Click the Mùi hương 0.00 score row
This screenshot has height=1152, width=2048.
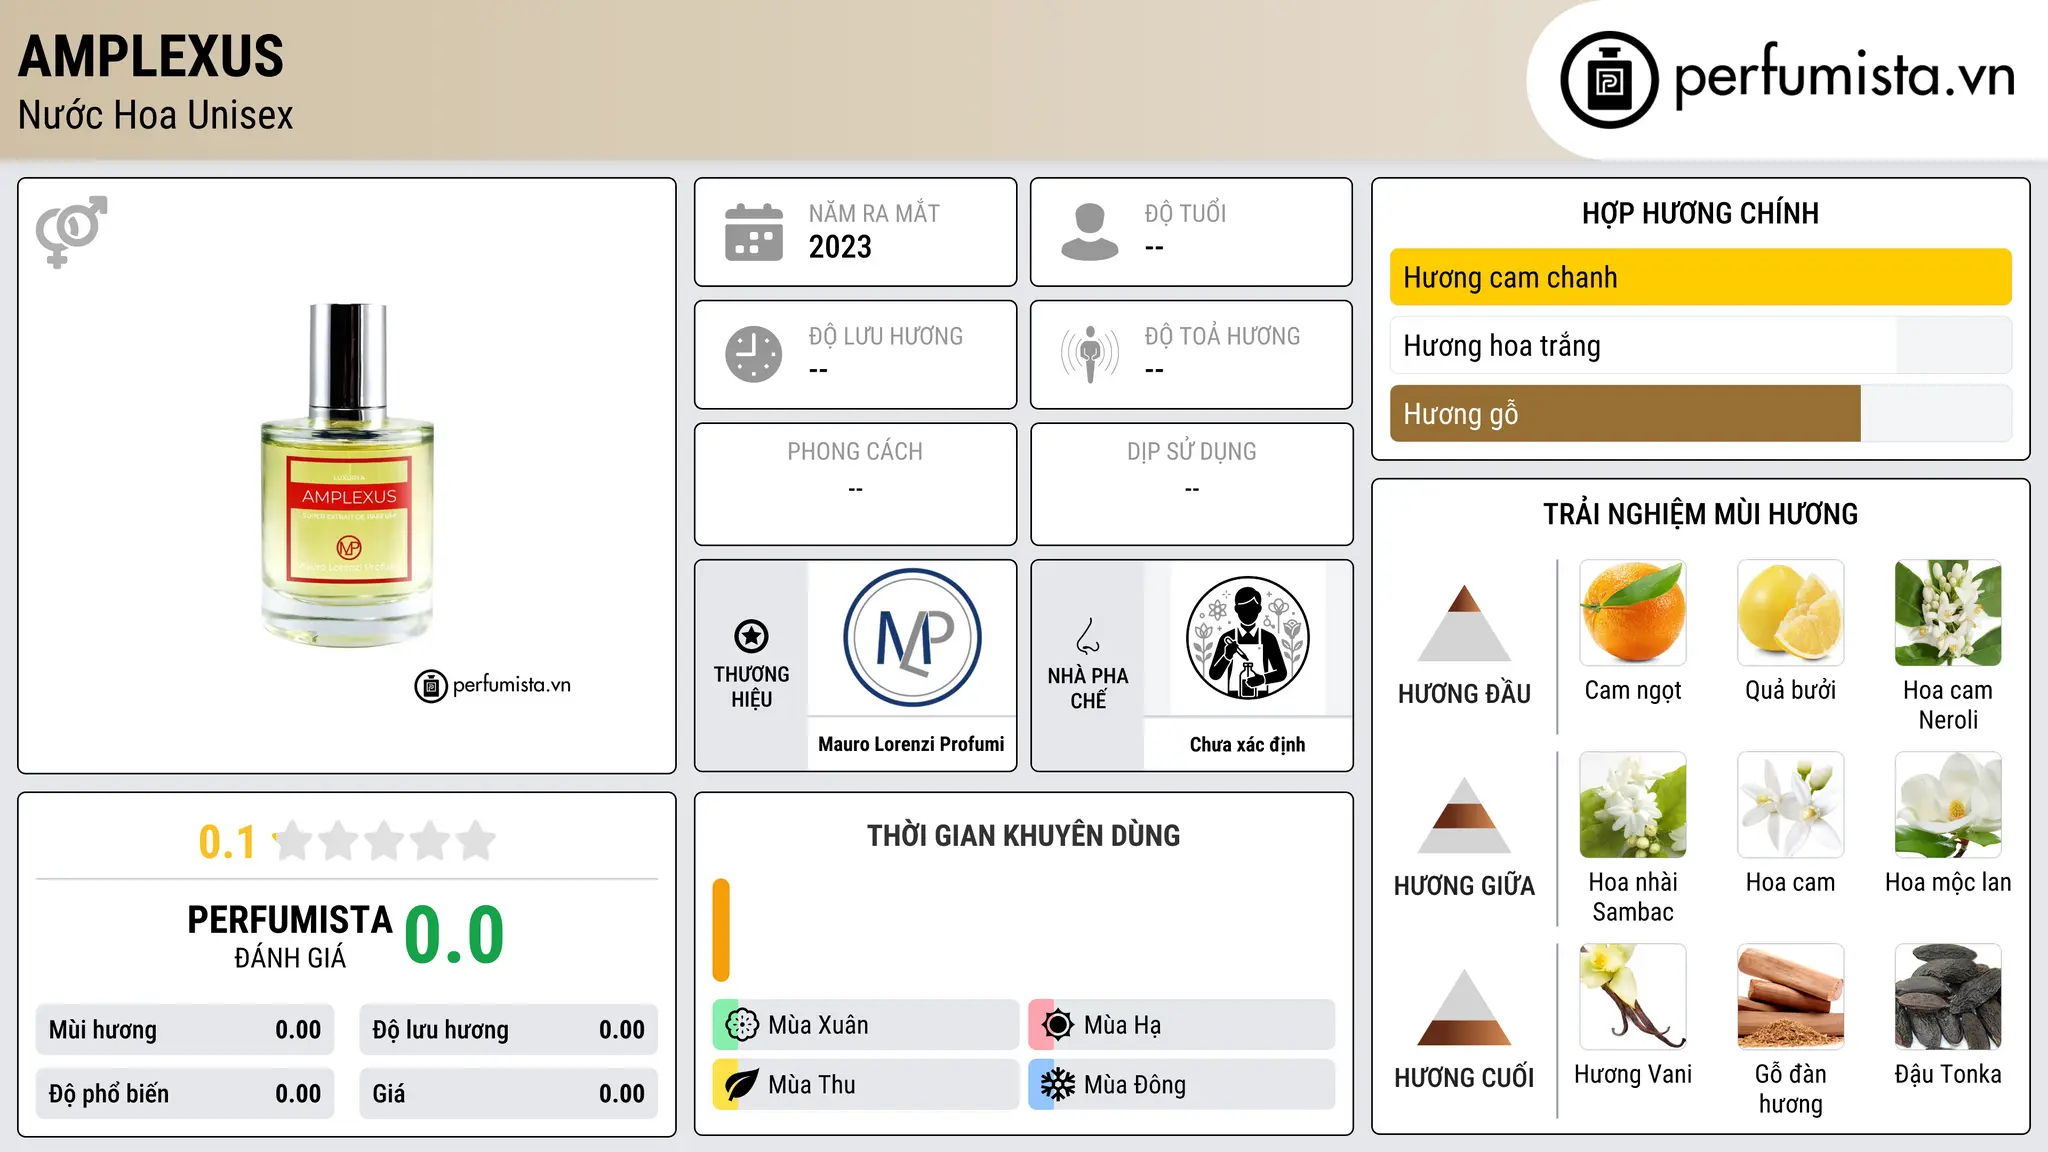[185, 1030]
